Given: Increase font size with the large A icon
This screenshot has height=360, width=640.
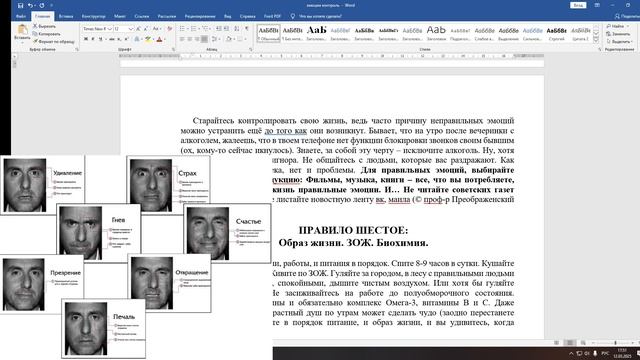Looking at the screenshot, I should 138,29.
